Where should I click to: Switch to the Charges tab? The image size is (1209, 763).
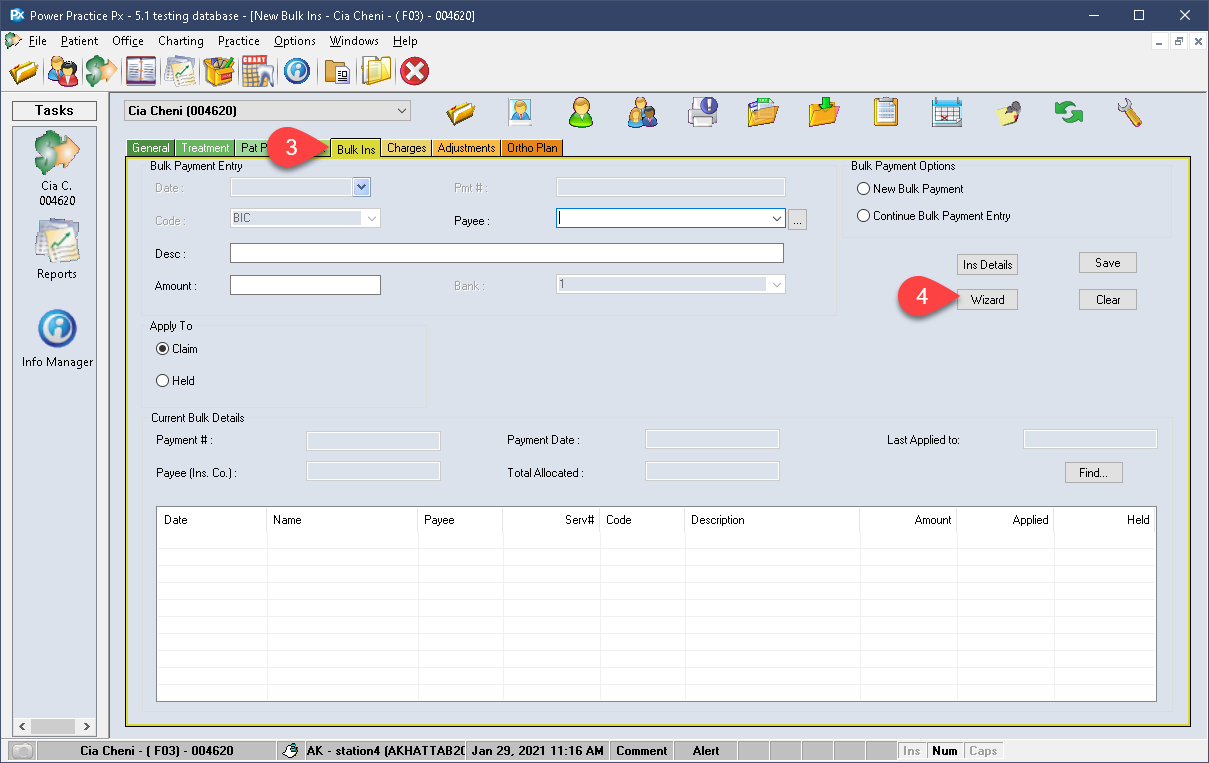click(x=407, y=148)
